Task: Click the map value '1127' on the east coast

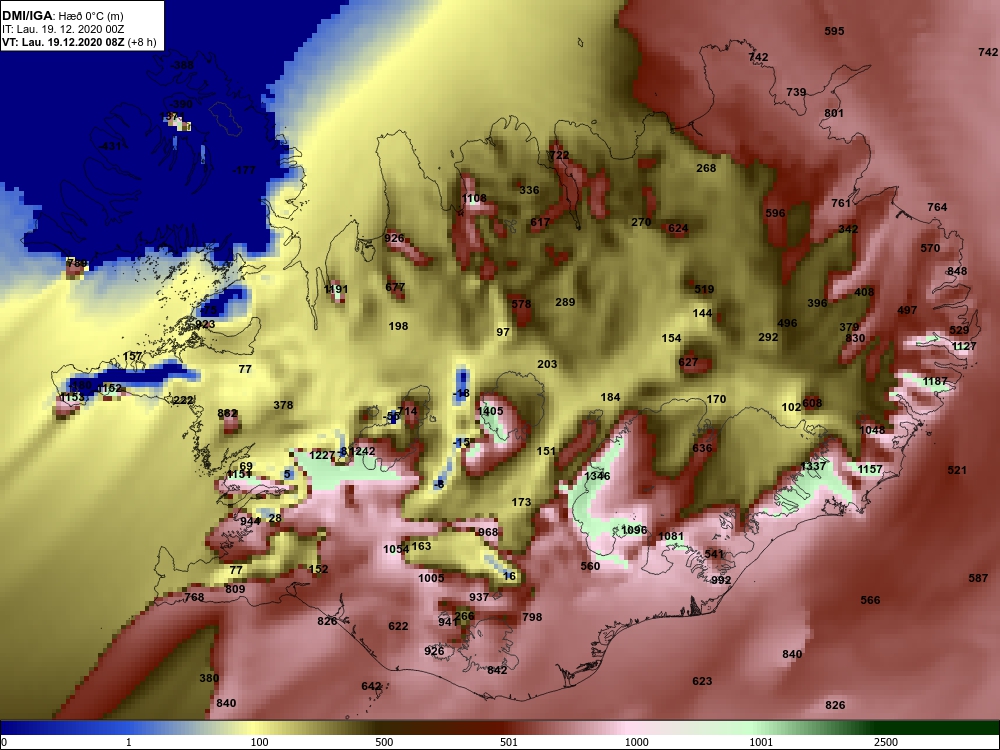Action: click(x=964, y=346)
